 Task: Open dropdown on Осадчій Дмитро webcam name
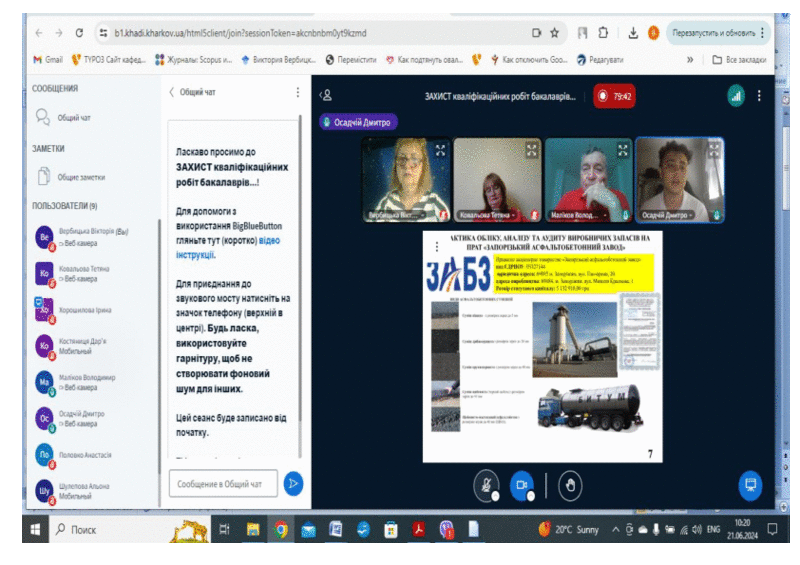click(x=668, y=215)
